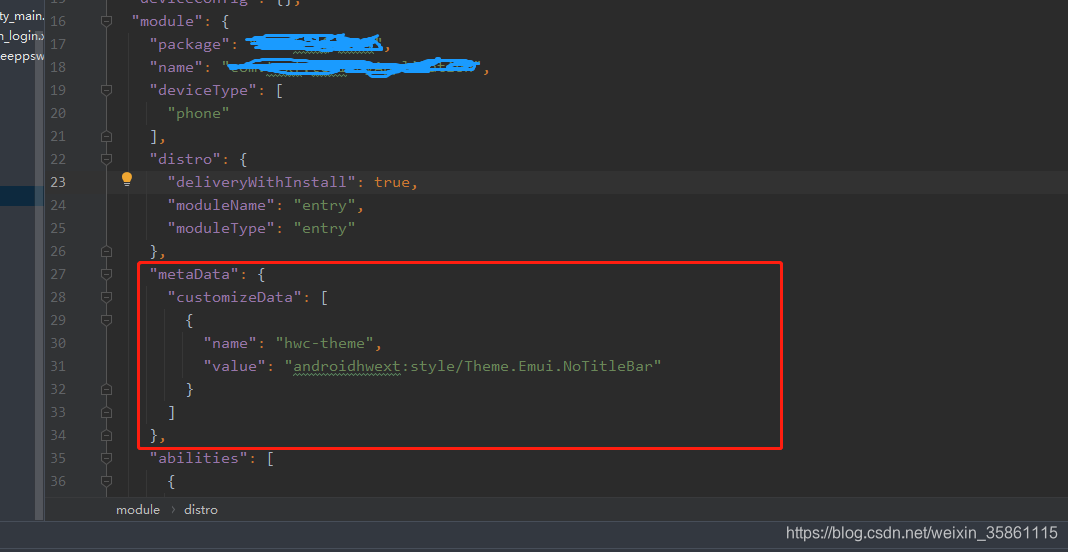Viewport: 1068px width, 552px height.
Task: Collapse the "module" block fold marker
Action: tap(106, 22)
